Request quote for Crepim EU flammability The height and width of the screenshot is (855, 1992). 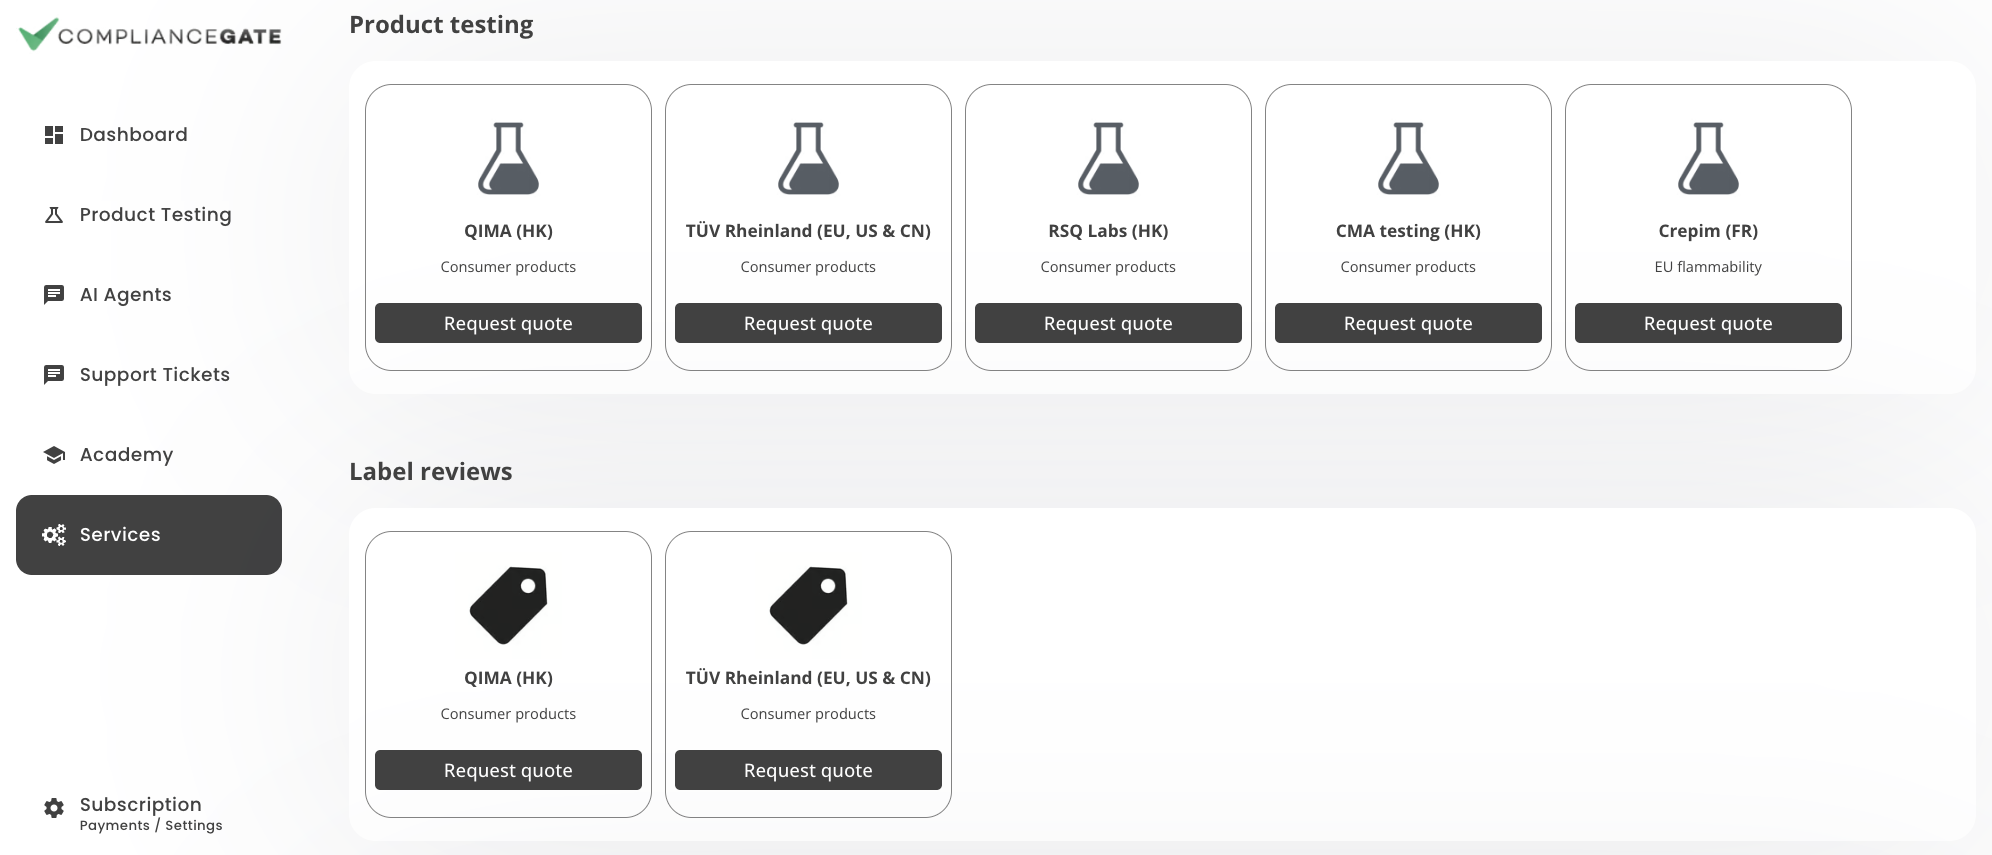point(1708,323)
